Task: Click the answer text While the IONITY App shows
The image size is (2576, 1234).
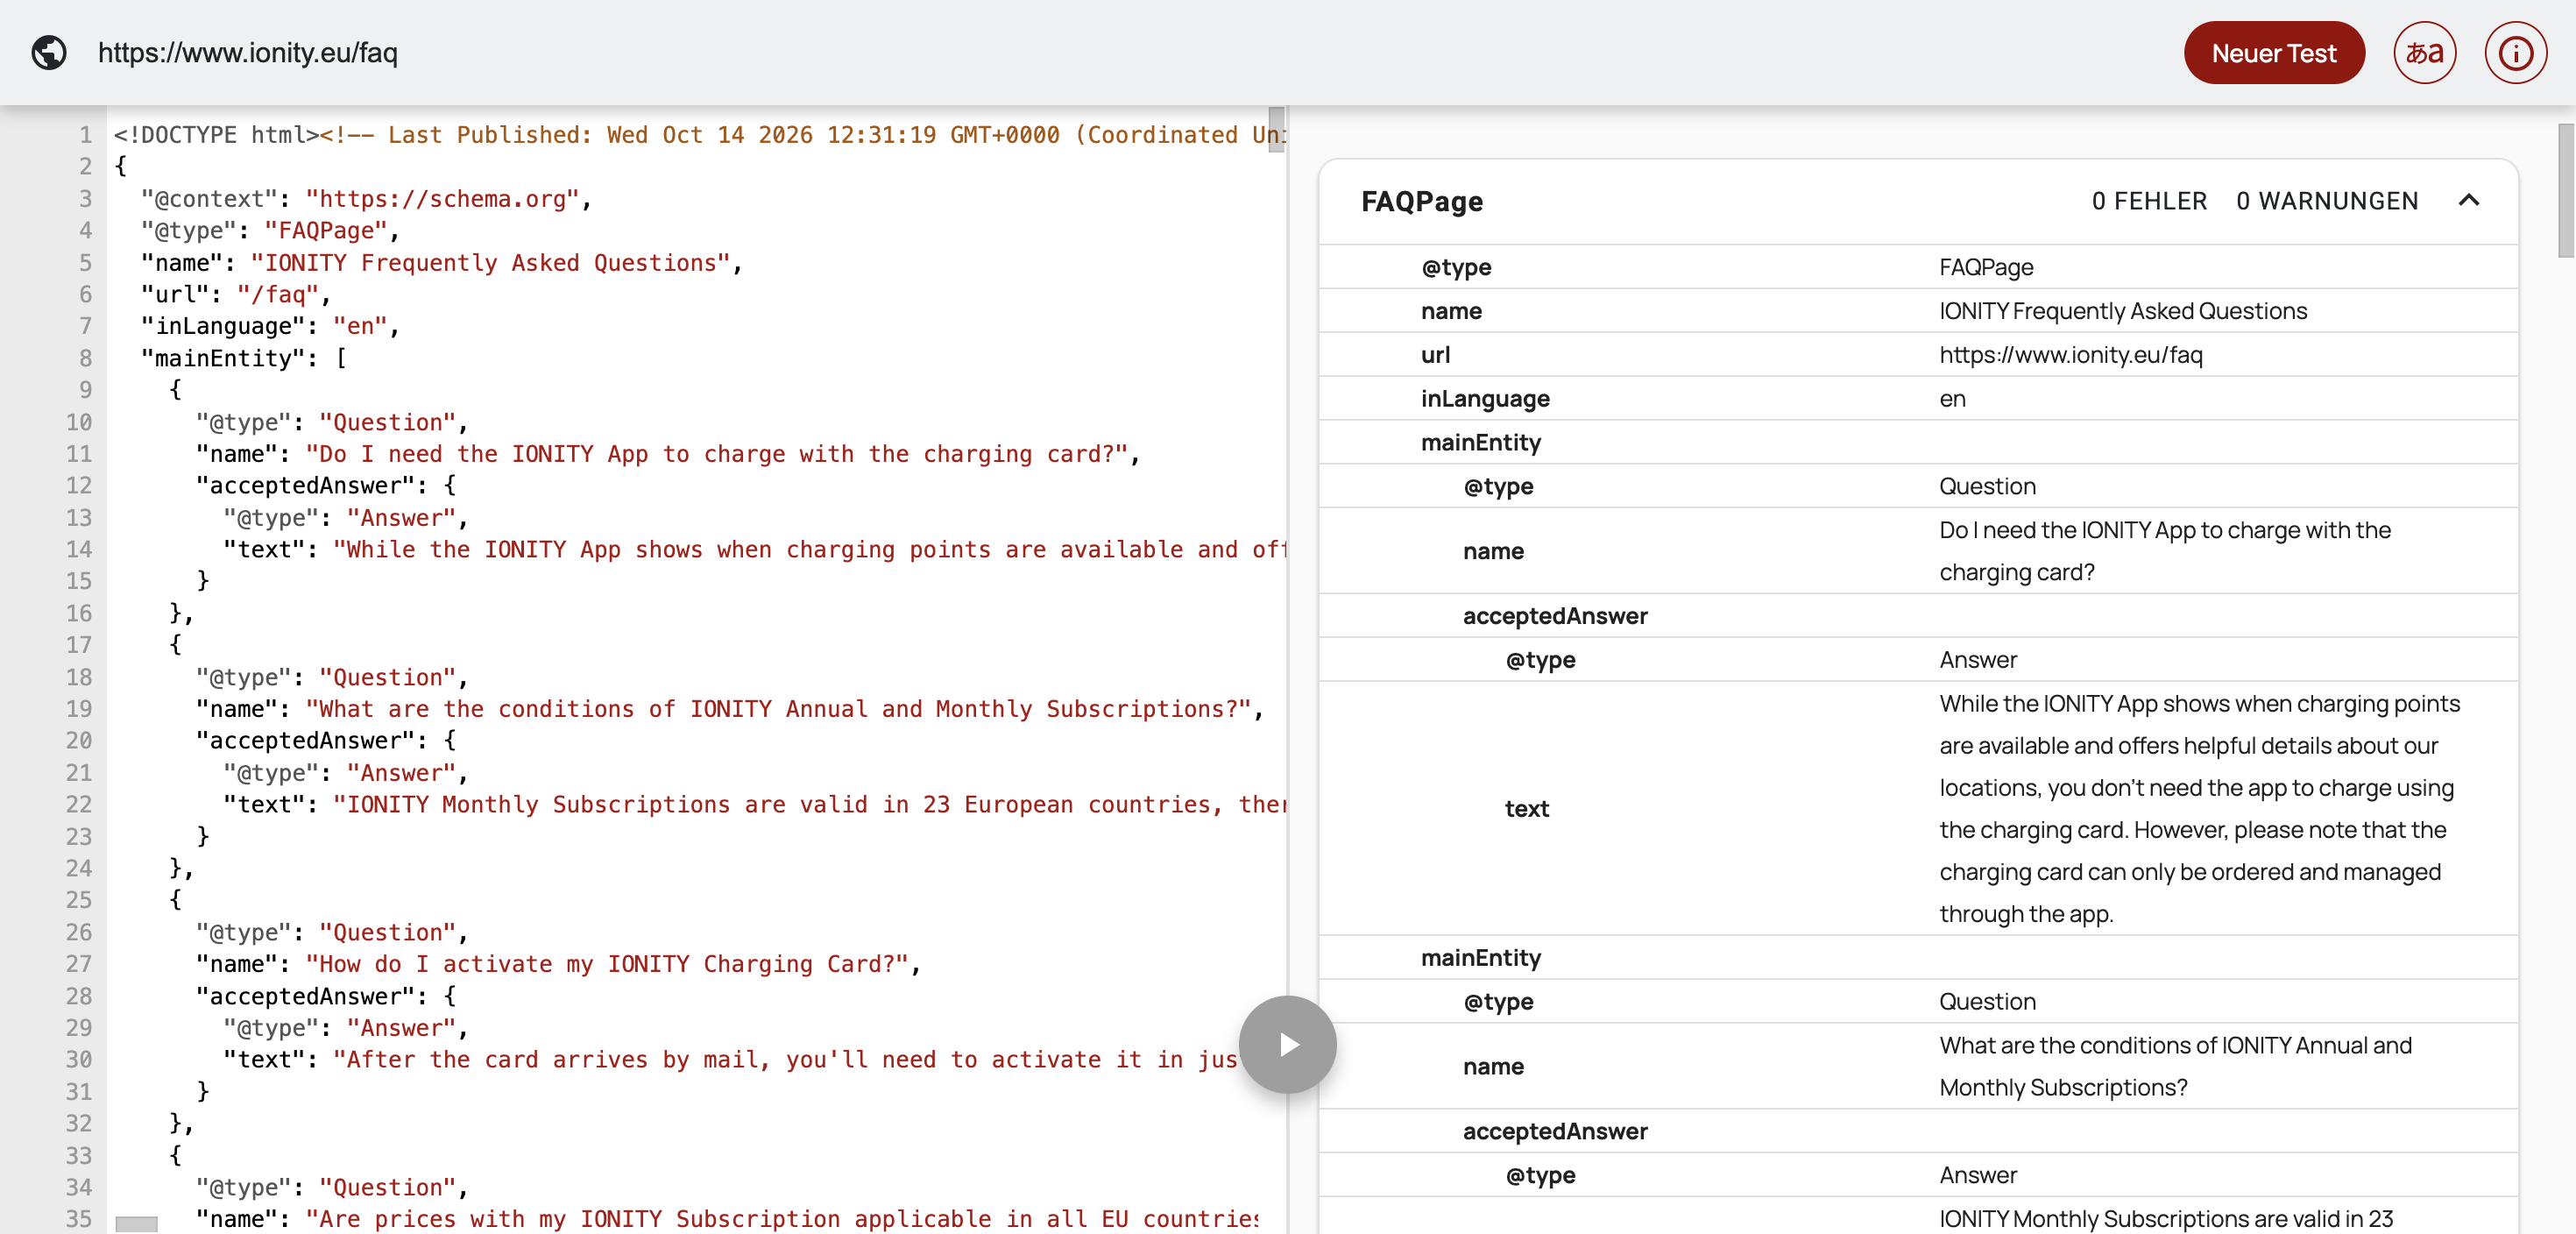Action: pos(2198,808)
